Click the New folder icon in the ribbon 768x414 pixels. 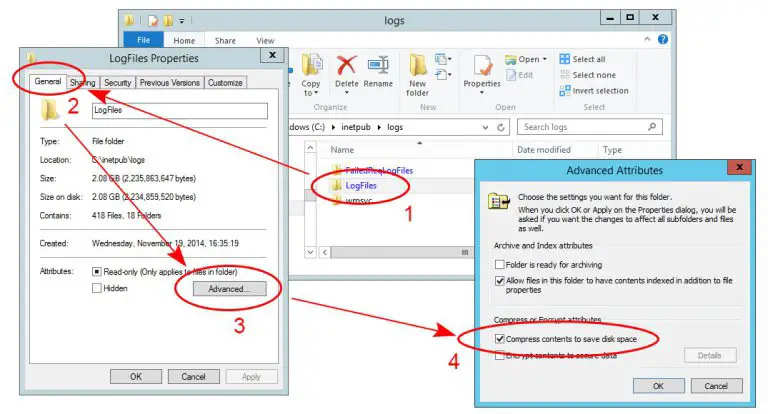(418, 65)
